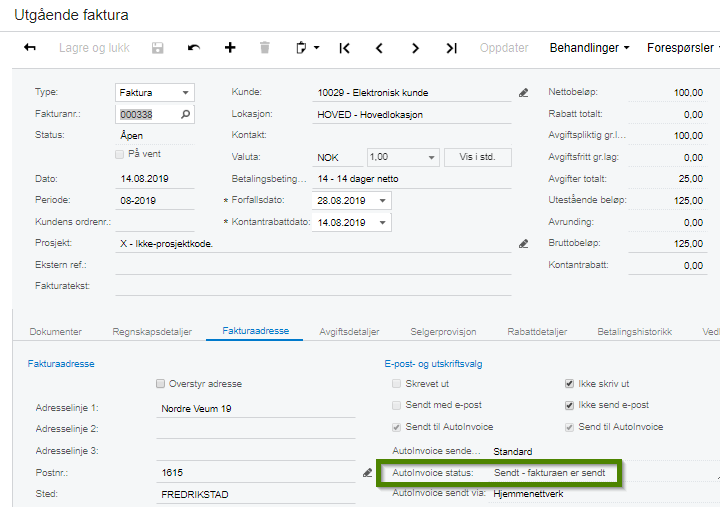
Task: Check Overstyr adresse checkbox
Action: (x=160, y=383)
